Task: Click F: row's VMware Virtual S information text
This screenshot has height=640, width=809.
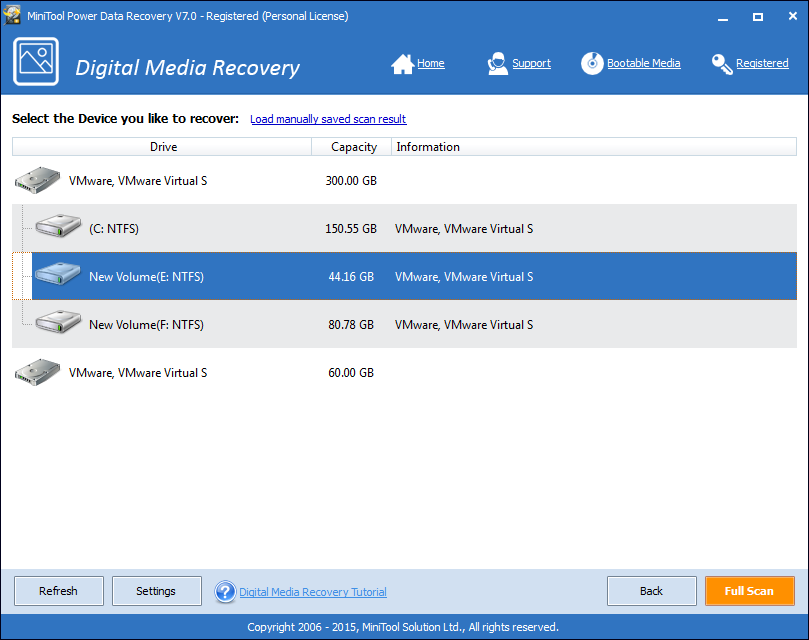Action: tap(464, 325)
